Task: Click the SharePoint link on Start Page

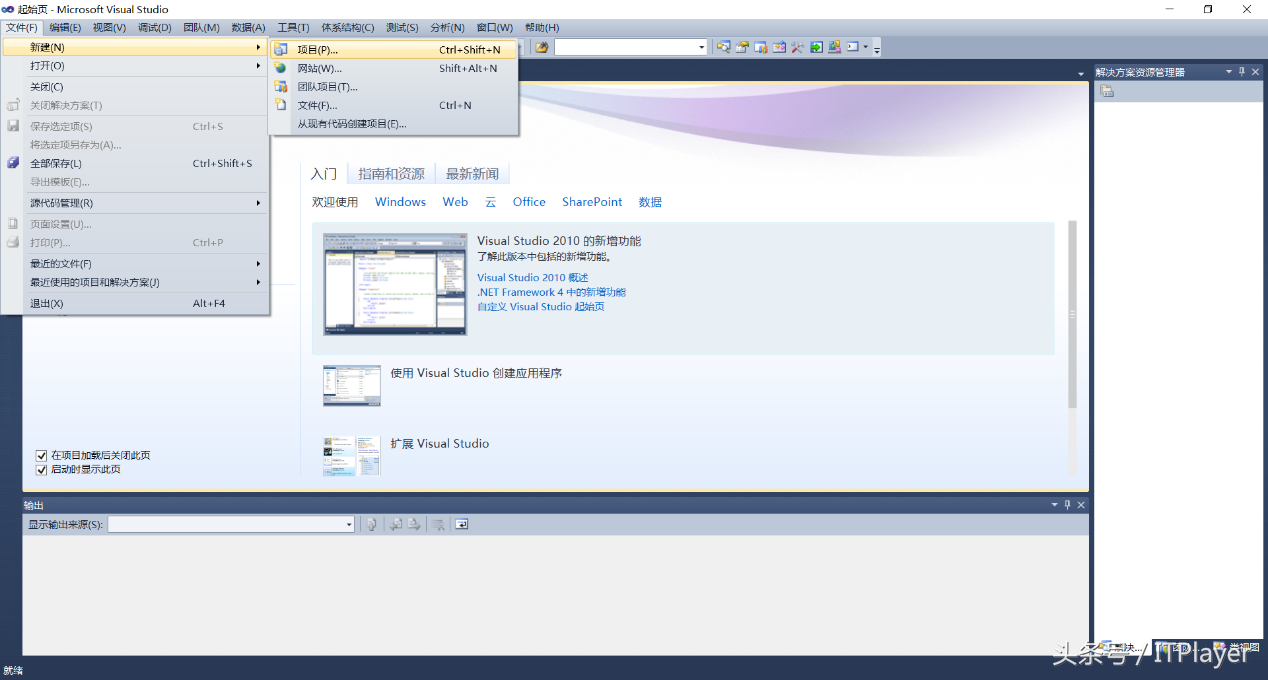Action: [x=592, y=202]
